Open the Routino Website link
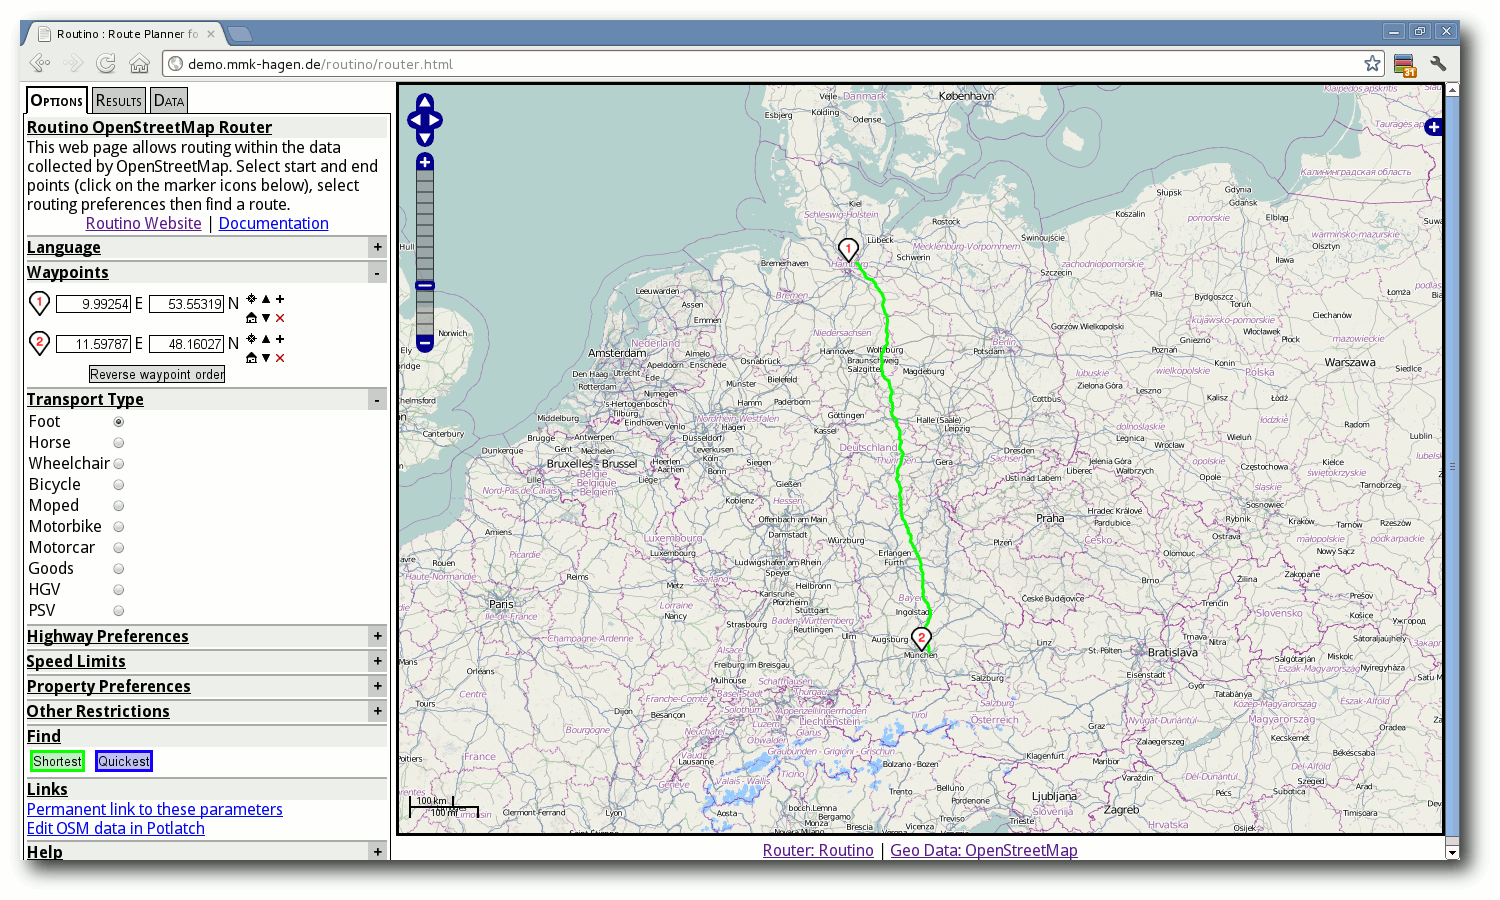The width and height of the screenshot is (1500, 900). [x=144, y=224]
